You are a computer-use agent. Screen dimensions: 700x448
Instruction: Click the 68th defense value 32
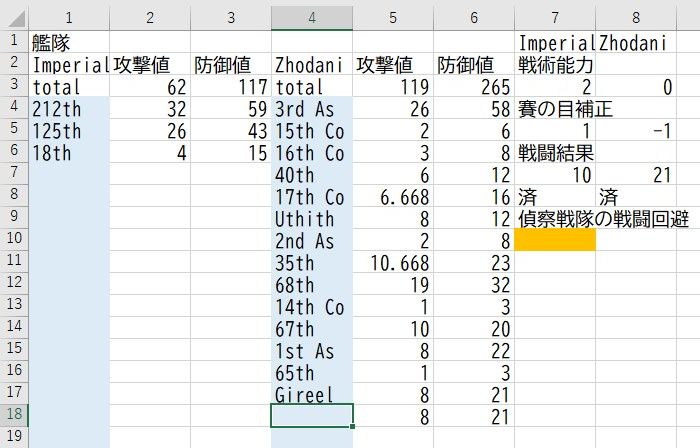tap(474, 284)
